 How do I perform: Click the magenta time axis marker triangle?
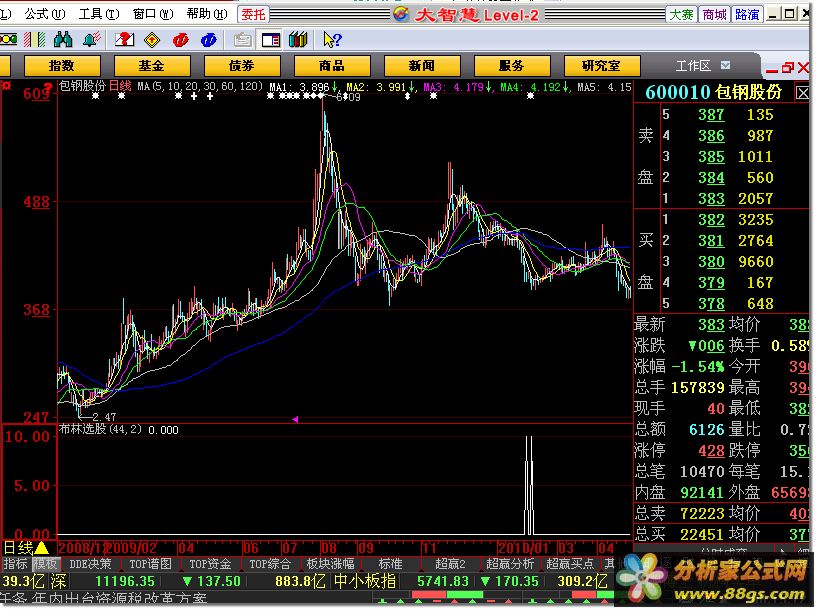tap(295, 420)
